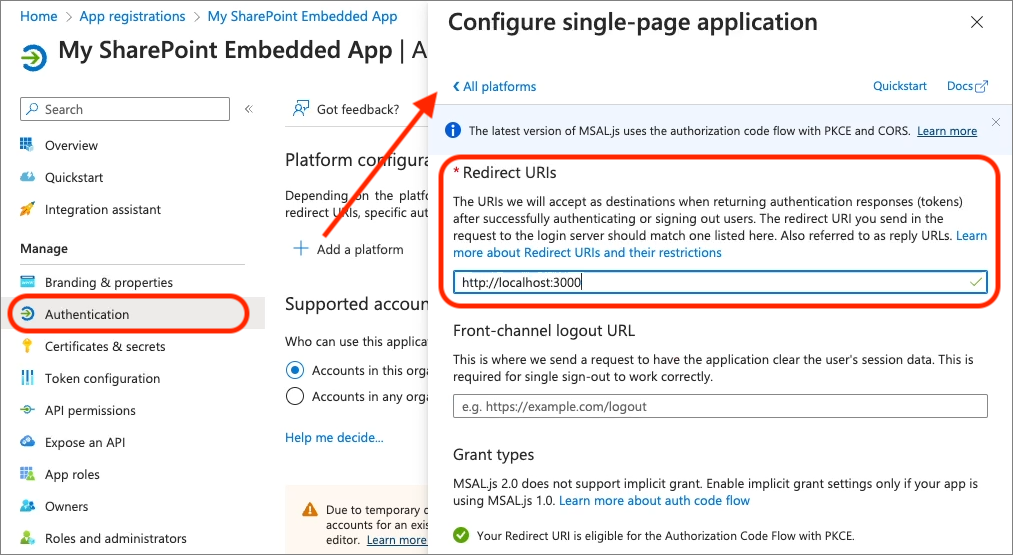Select Accounts in any organization radio button
The width and height of the screenshot is (1013, 555).
[295, 395]
